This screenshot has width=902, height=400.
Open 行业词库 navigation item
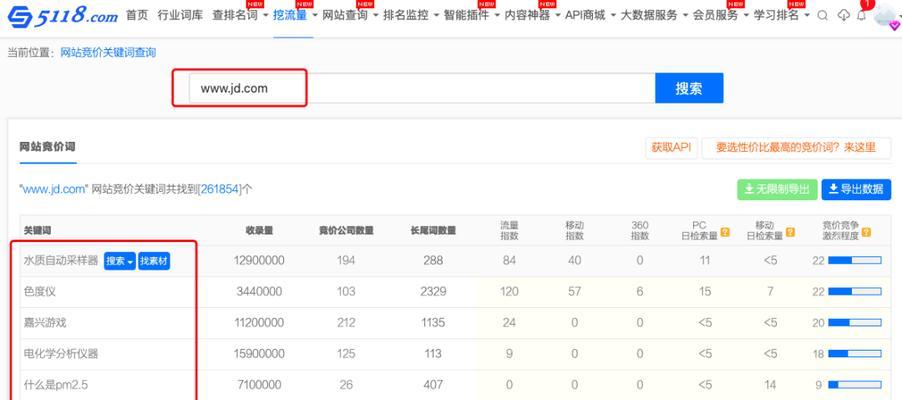[180, 16]
